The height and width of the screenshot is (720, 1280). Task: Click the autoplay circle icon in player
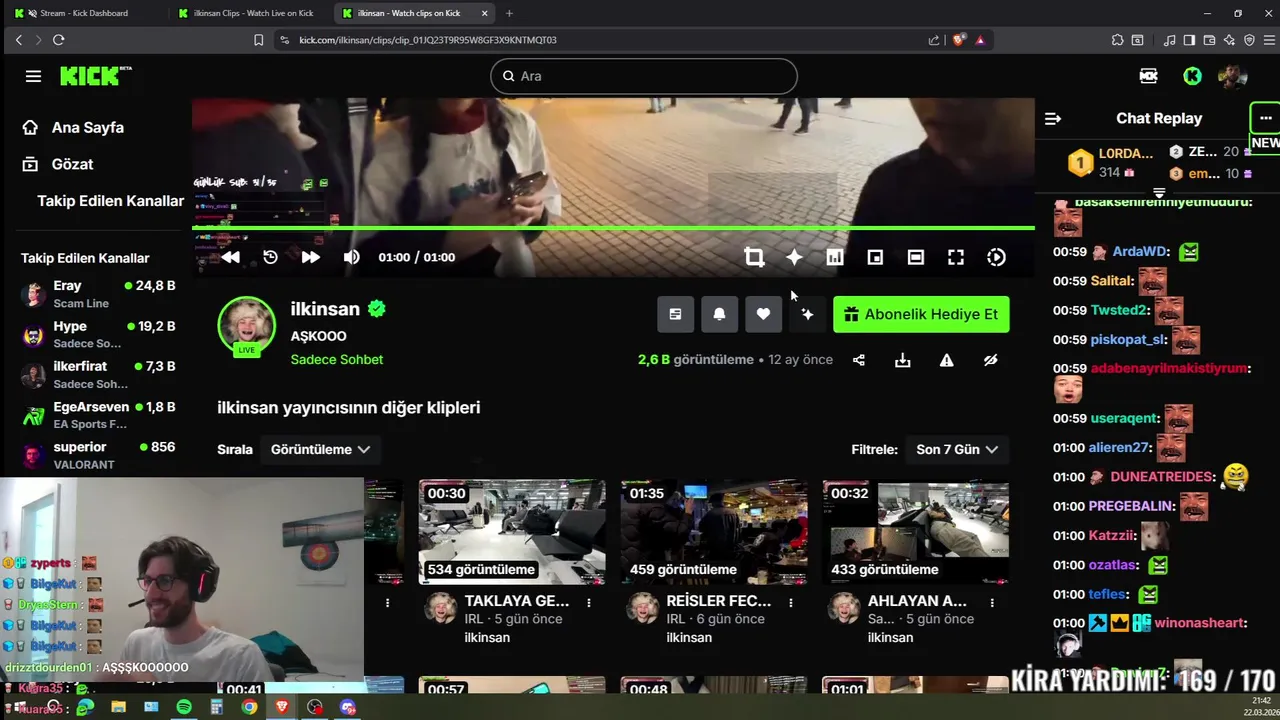pyautogui.click(x=996, y=257)
